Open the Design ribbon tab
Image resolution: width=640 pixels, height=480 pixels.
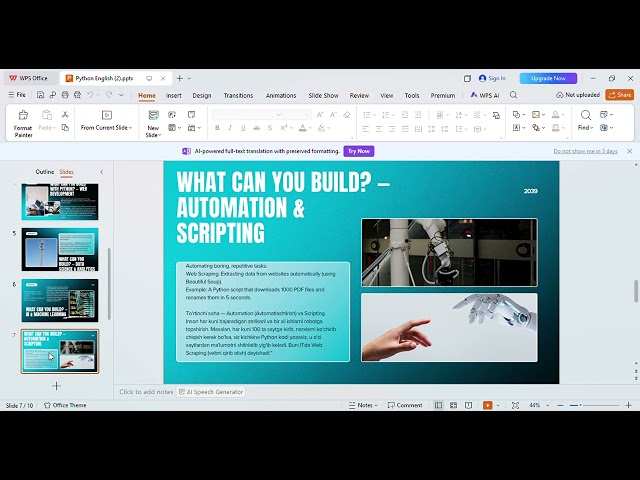(x=202, y=96)
